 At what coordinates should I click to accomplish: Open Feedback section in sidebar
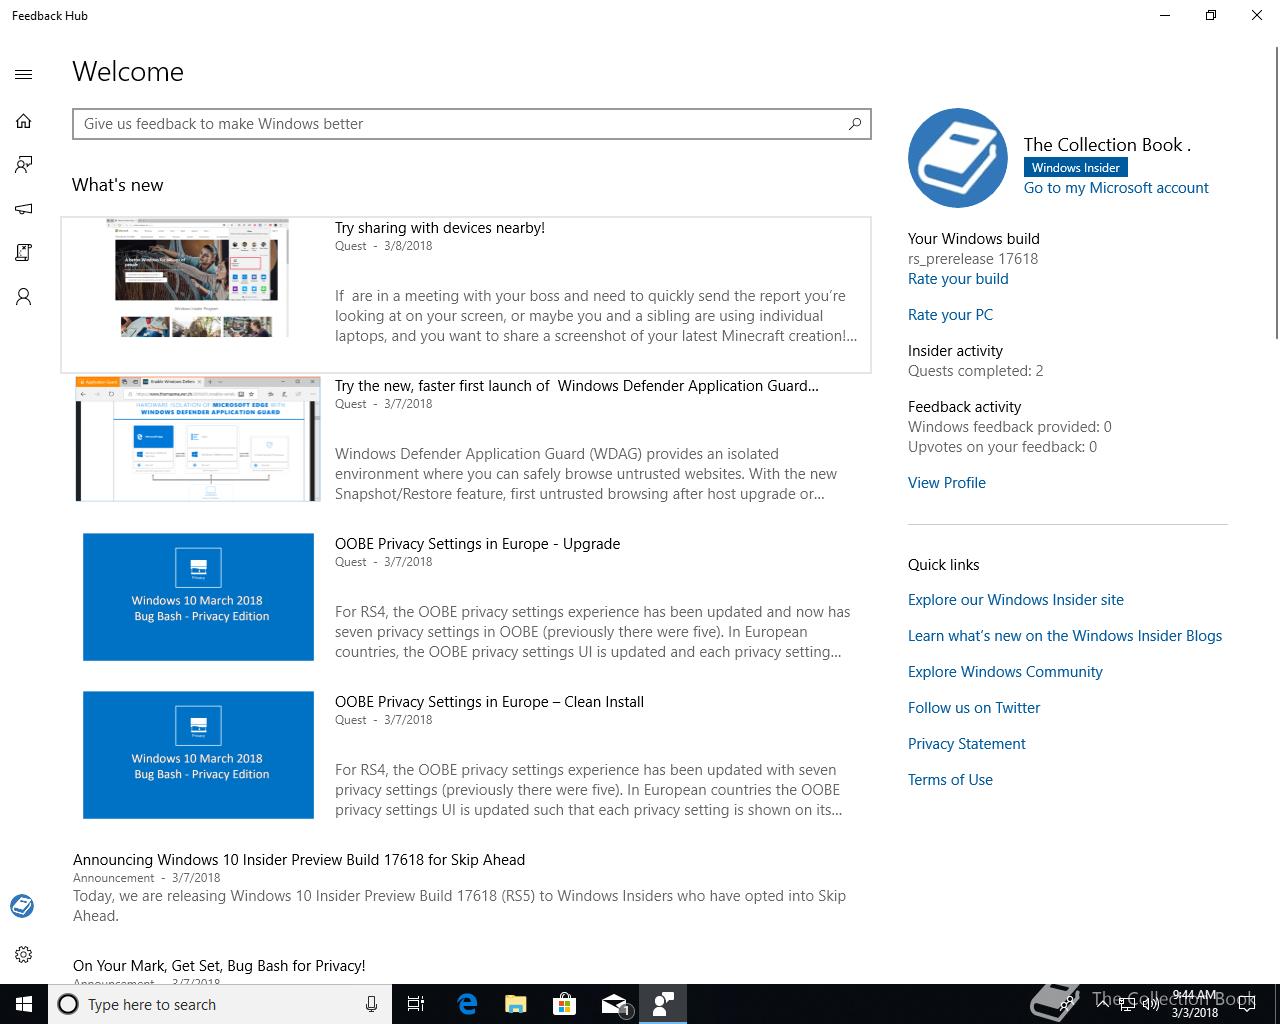coord(24,165)
